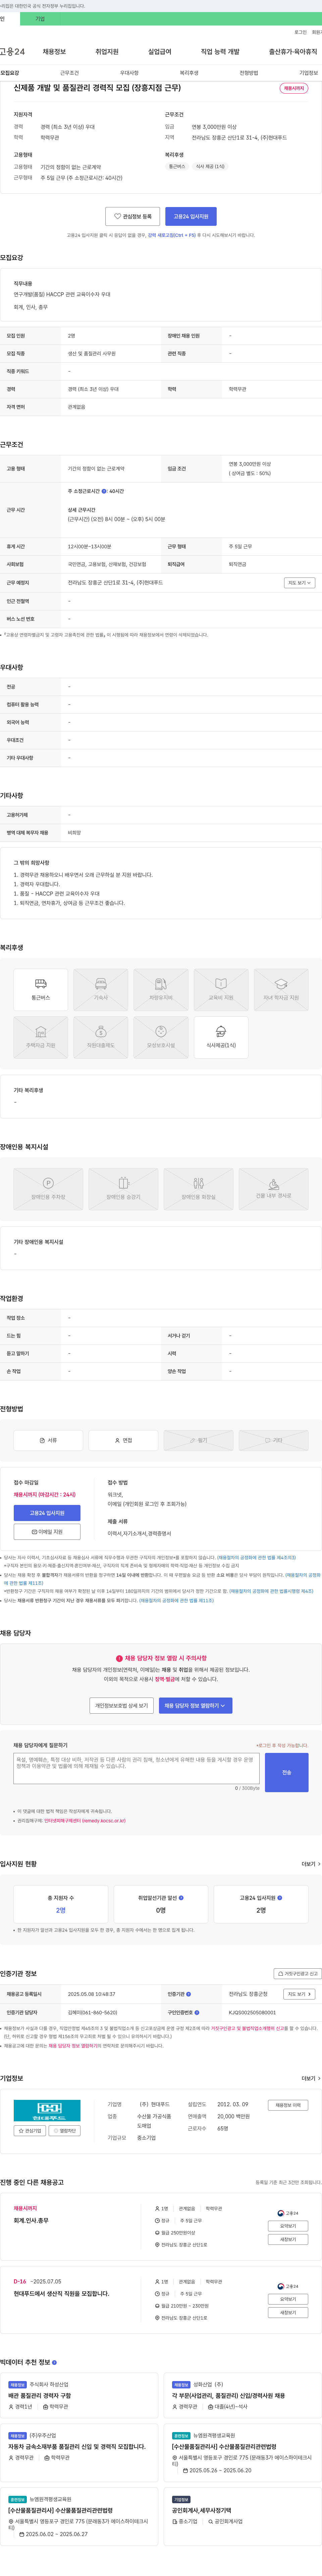Click info icon next to 주 소정근로시간
Viewport: 322px width, 2576px height.
[104, 491]
